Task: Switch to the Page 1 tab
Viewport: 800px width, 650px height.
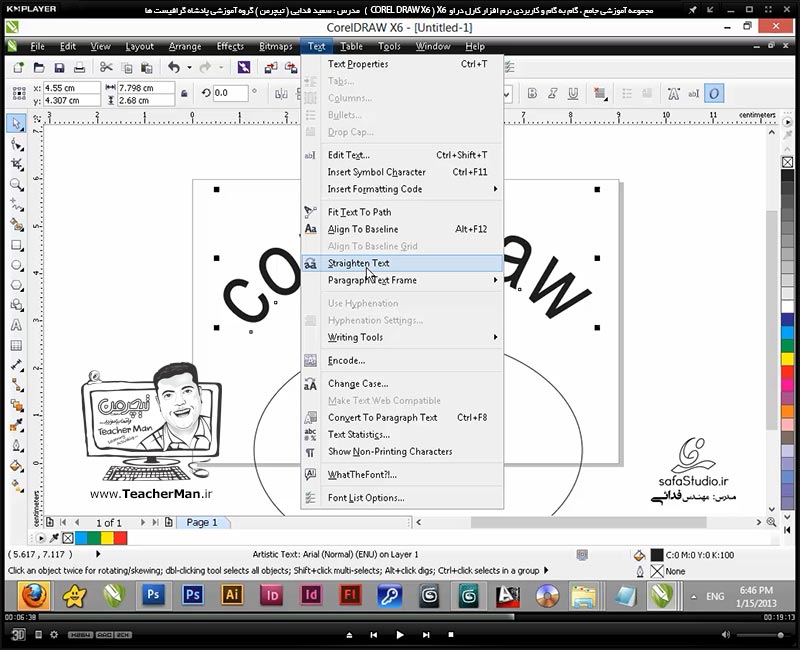Action: (x=203, y=522)
